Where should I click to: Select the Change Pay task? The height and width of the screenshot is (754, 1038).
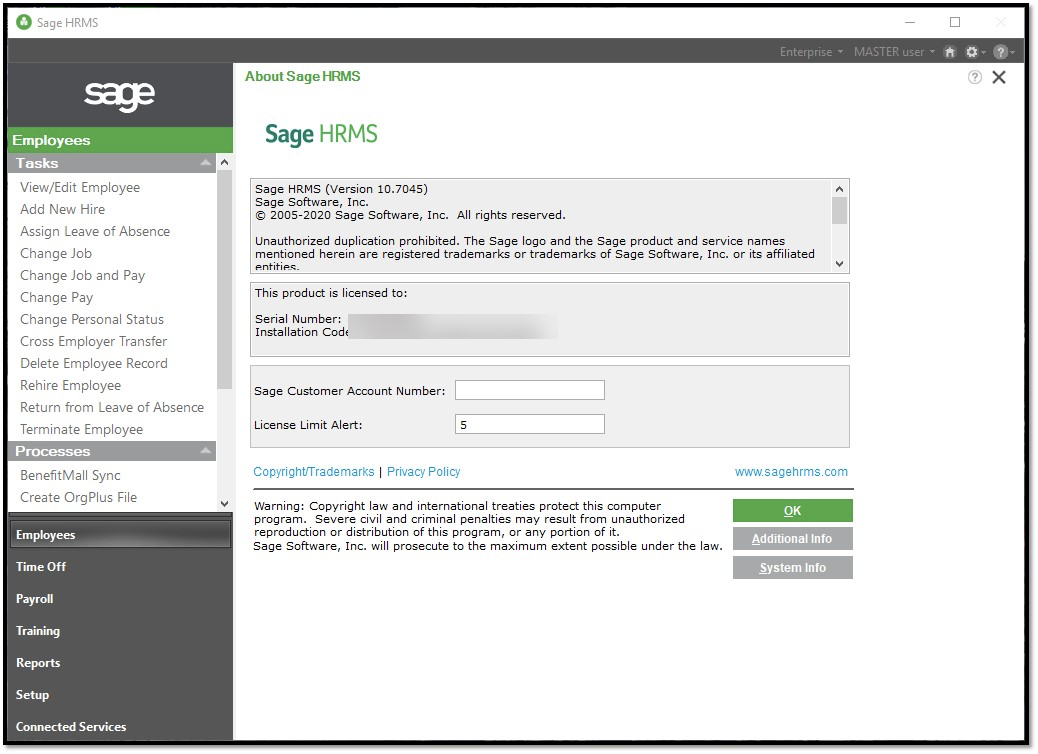56,297
